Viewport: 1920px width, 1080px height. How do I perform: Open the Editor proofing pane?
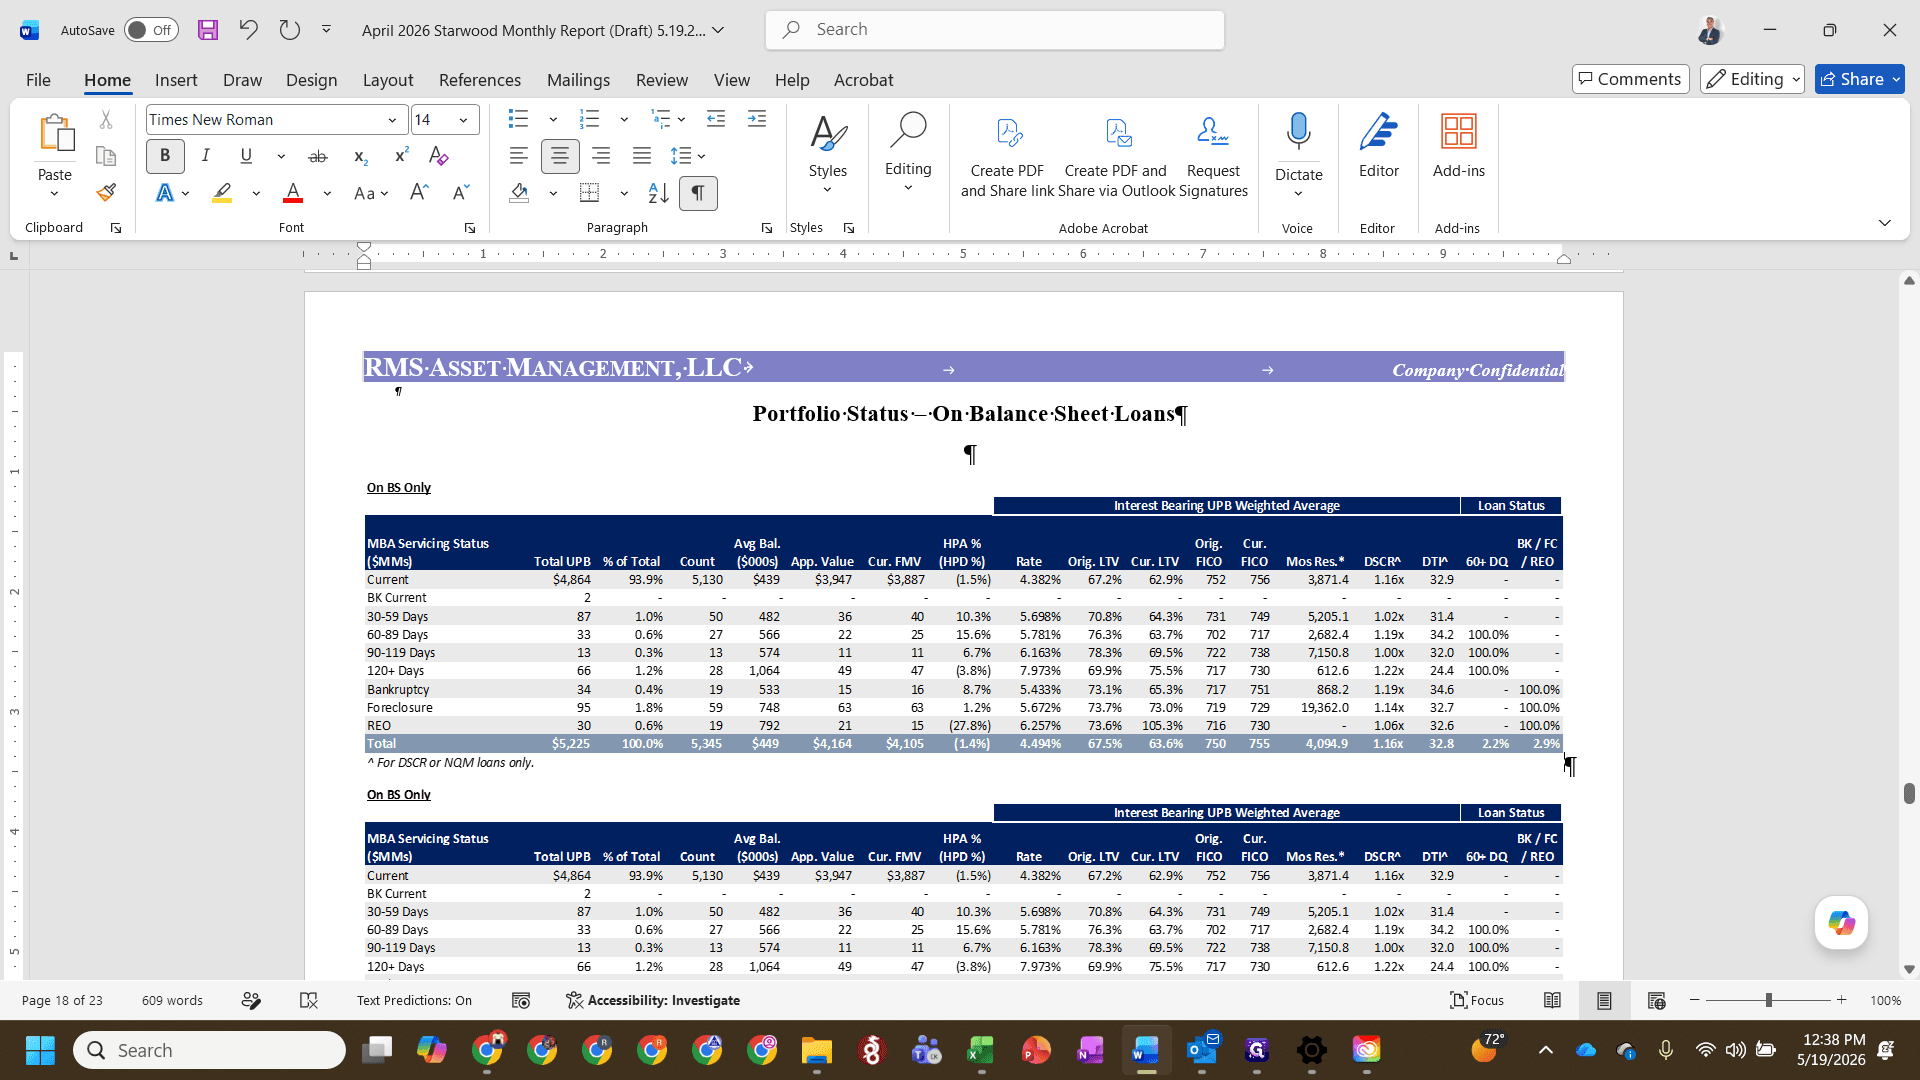1378,146
